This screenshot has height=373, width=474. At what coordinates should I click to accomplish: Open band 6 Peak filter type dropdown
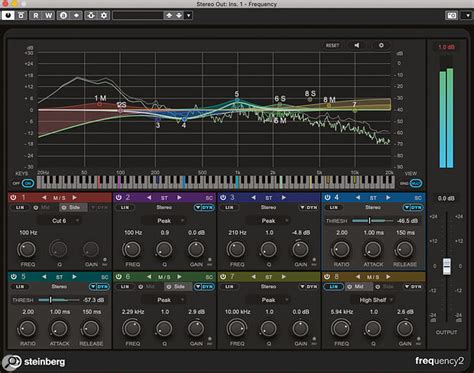pos(164,300)
